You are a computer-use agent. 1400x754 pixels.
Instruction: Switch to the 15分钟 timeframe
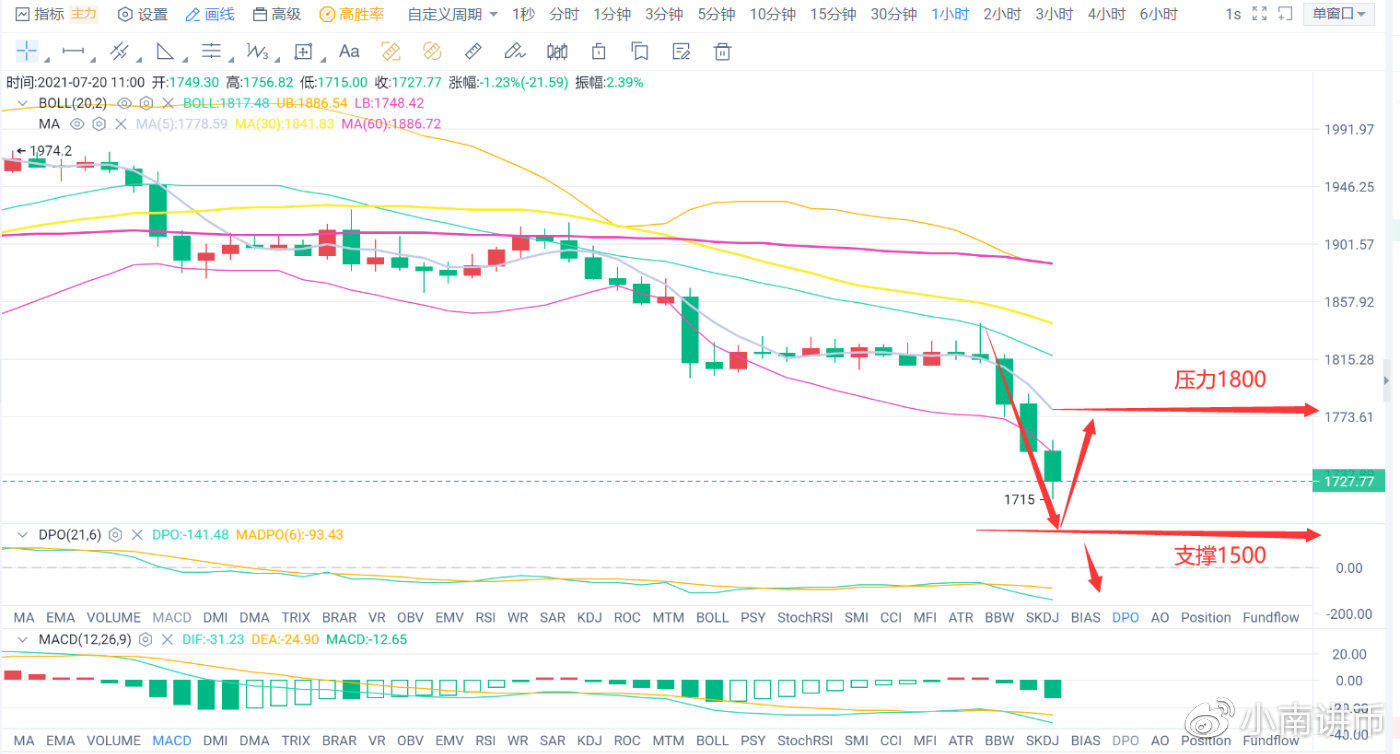pos(832,14)
